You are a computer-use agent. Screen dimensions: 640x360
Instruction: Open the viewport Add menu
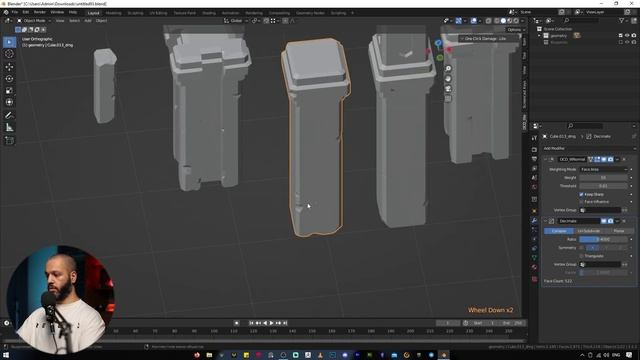[x=88, y=20]
